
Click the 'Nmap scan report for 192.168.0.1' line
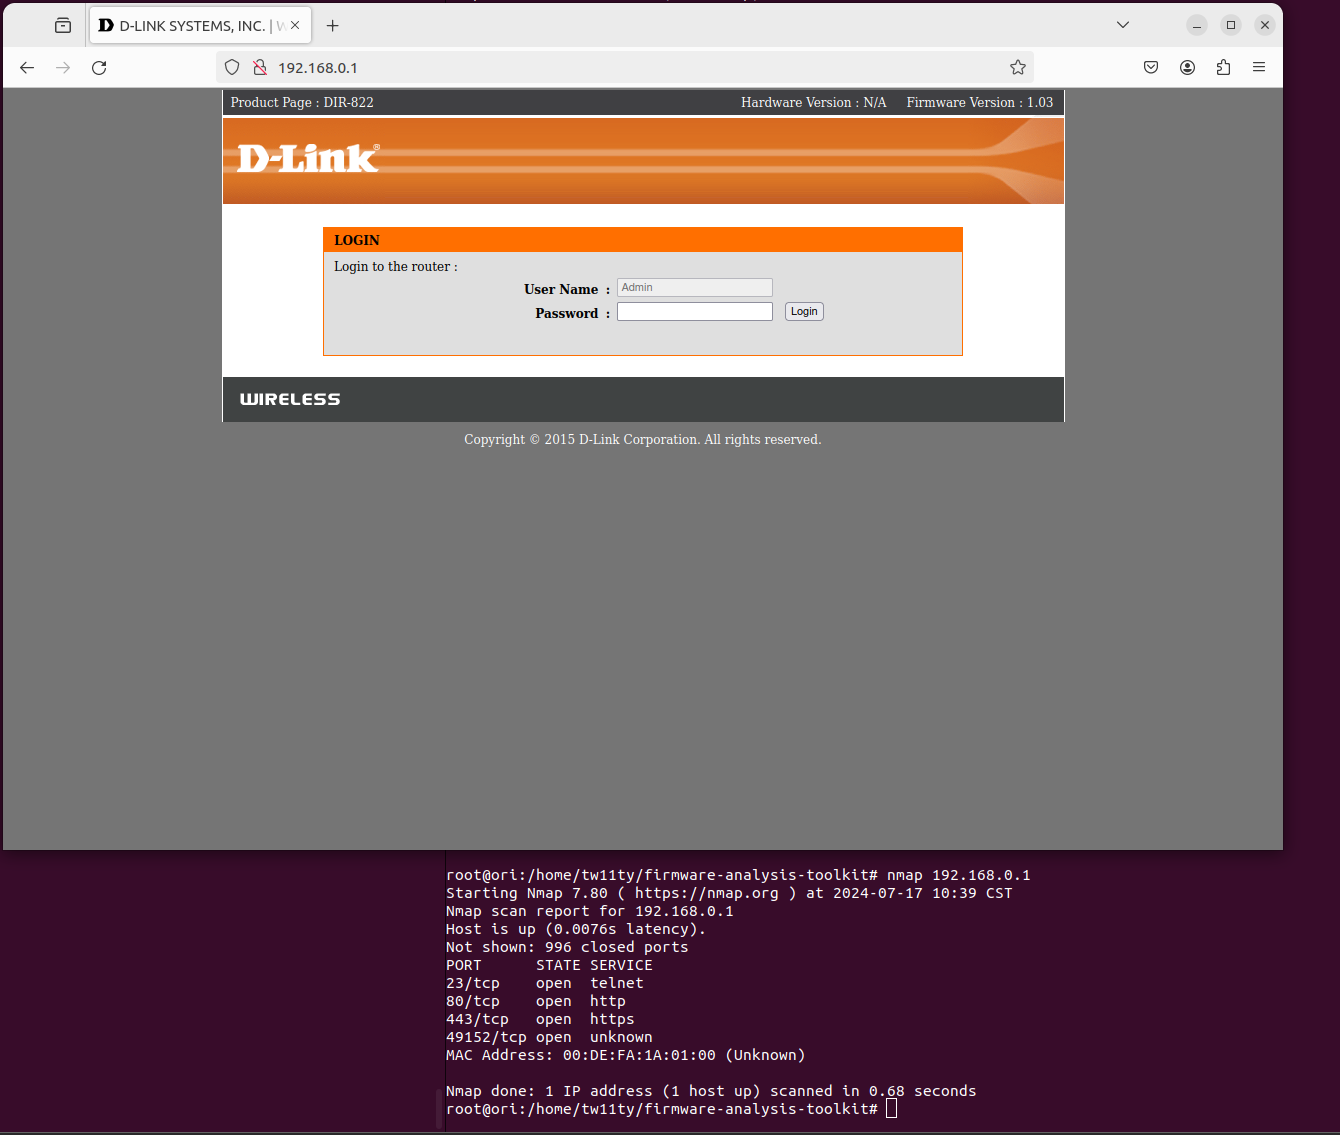point(590,911)
